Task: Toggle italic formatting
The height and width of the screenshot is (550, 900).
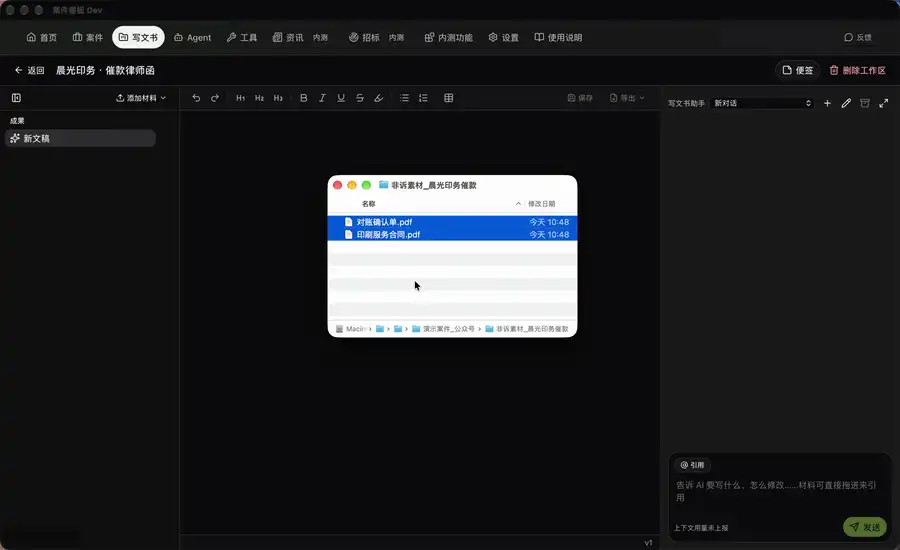Action: point(322,98)
